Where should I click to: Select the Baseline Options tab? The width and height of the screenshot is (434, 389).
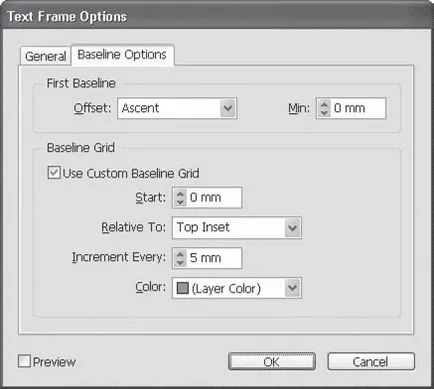tap(122, 55)
